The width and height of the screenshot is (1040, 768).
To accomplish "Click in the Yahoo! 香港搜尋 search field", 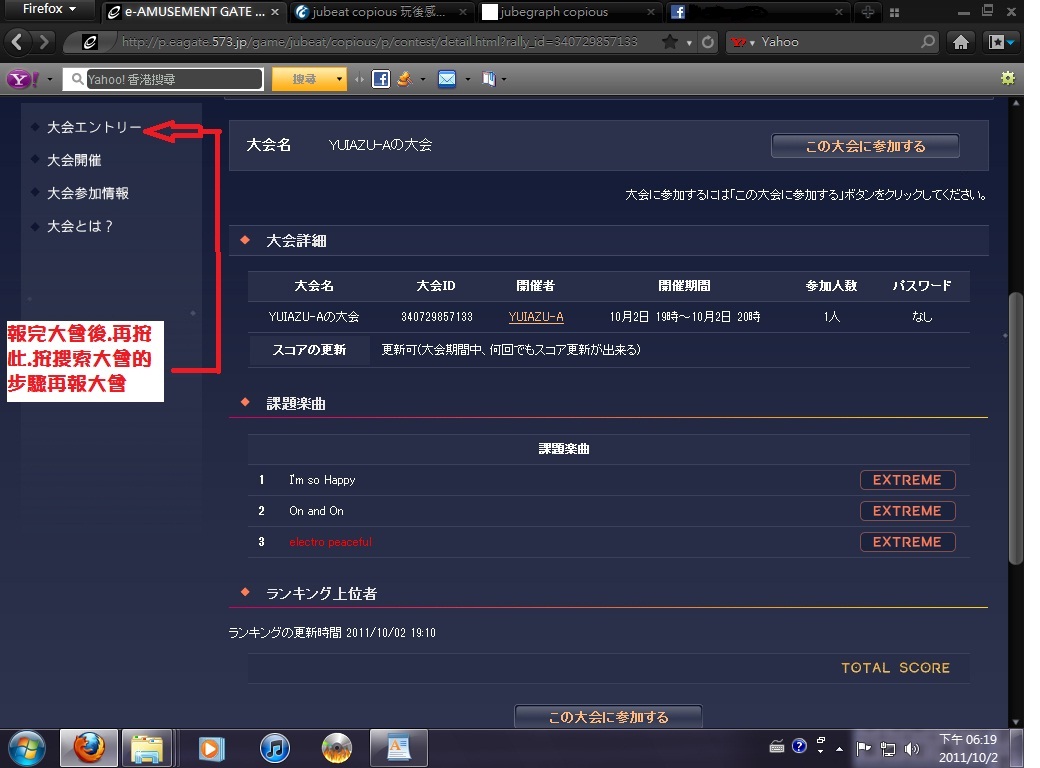I will (170, 79).
